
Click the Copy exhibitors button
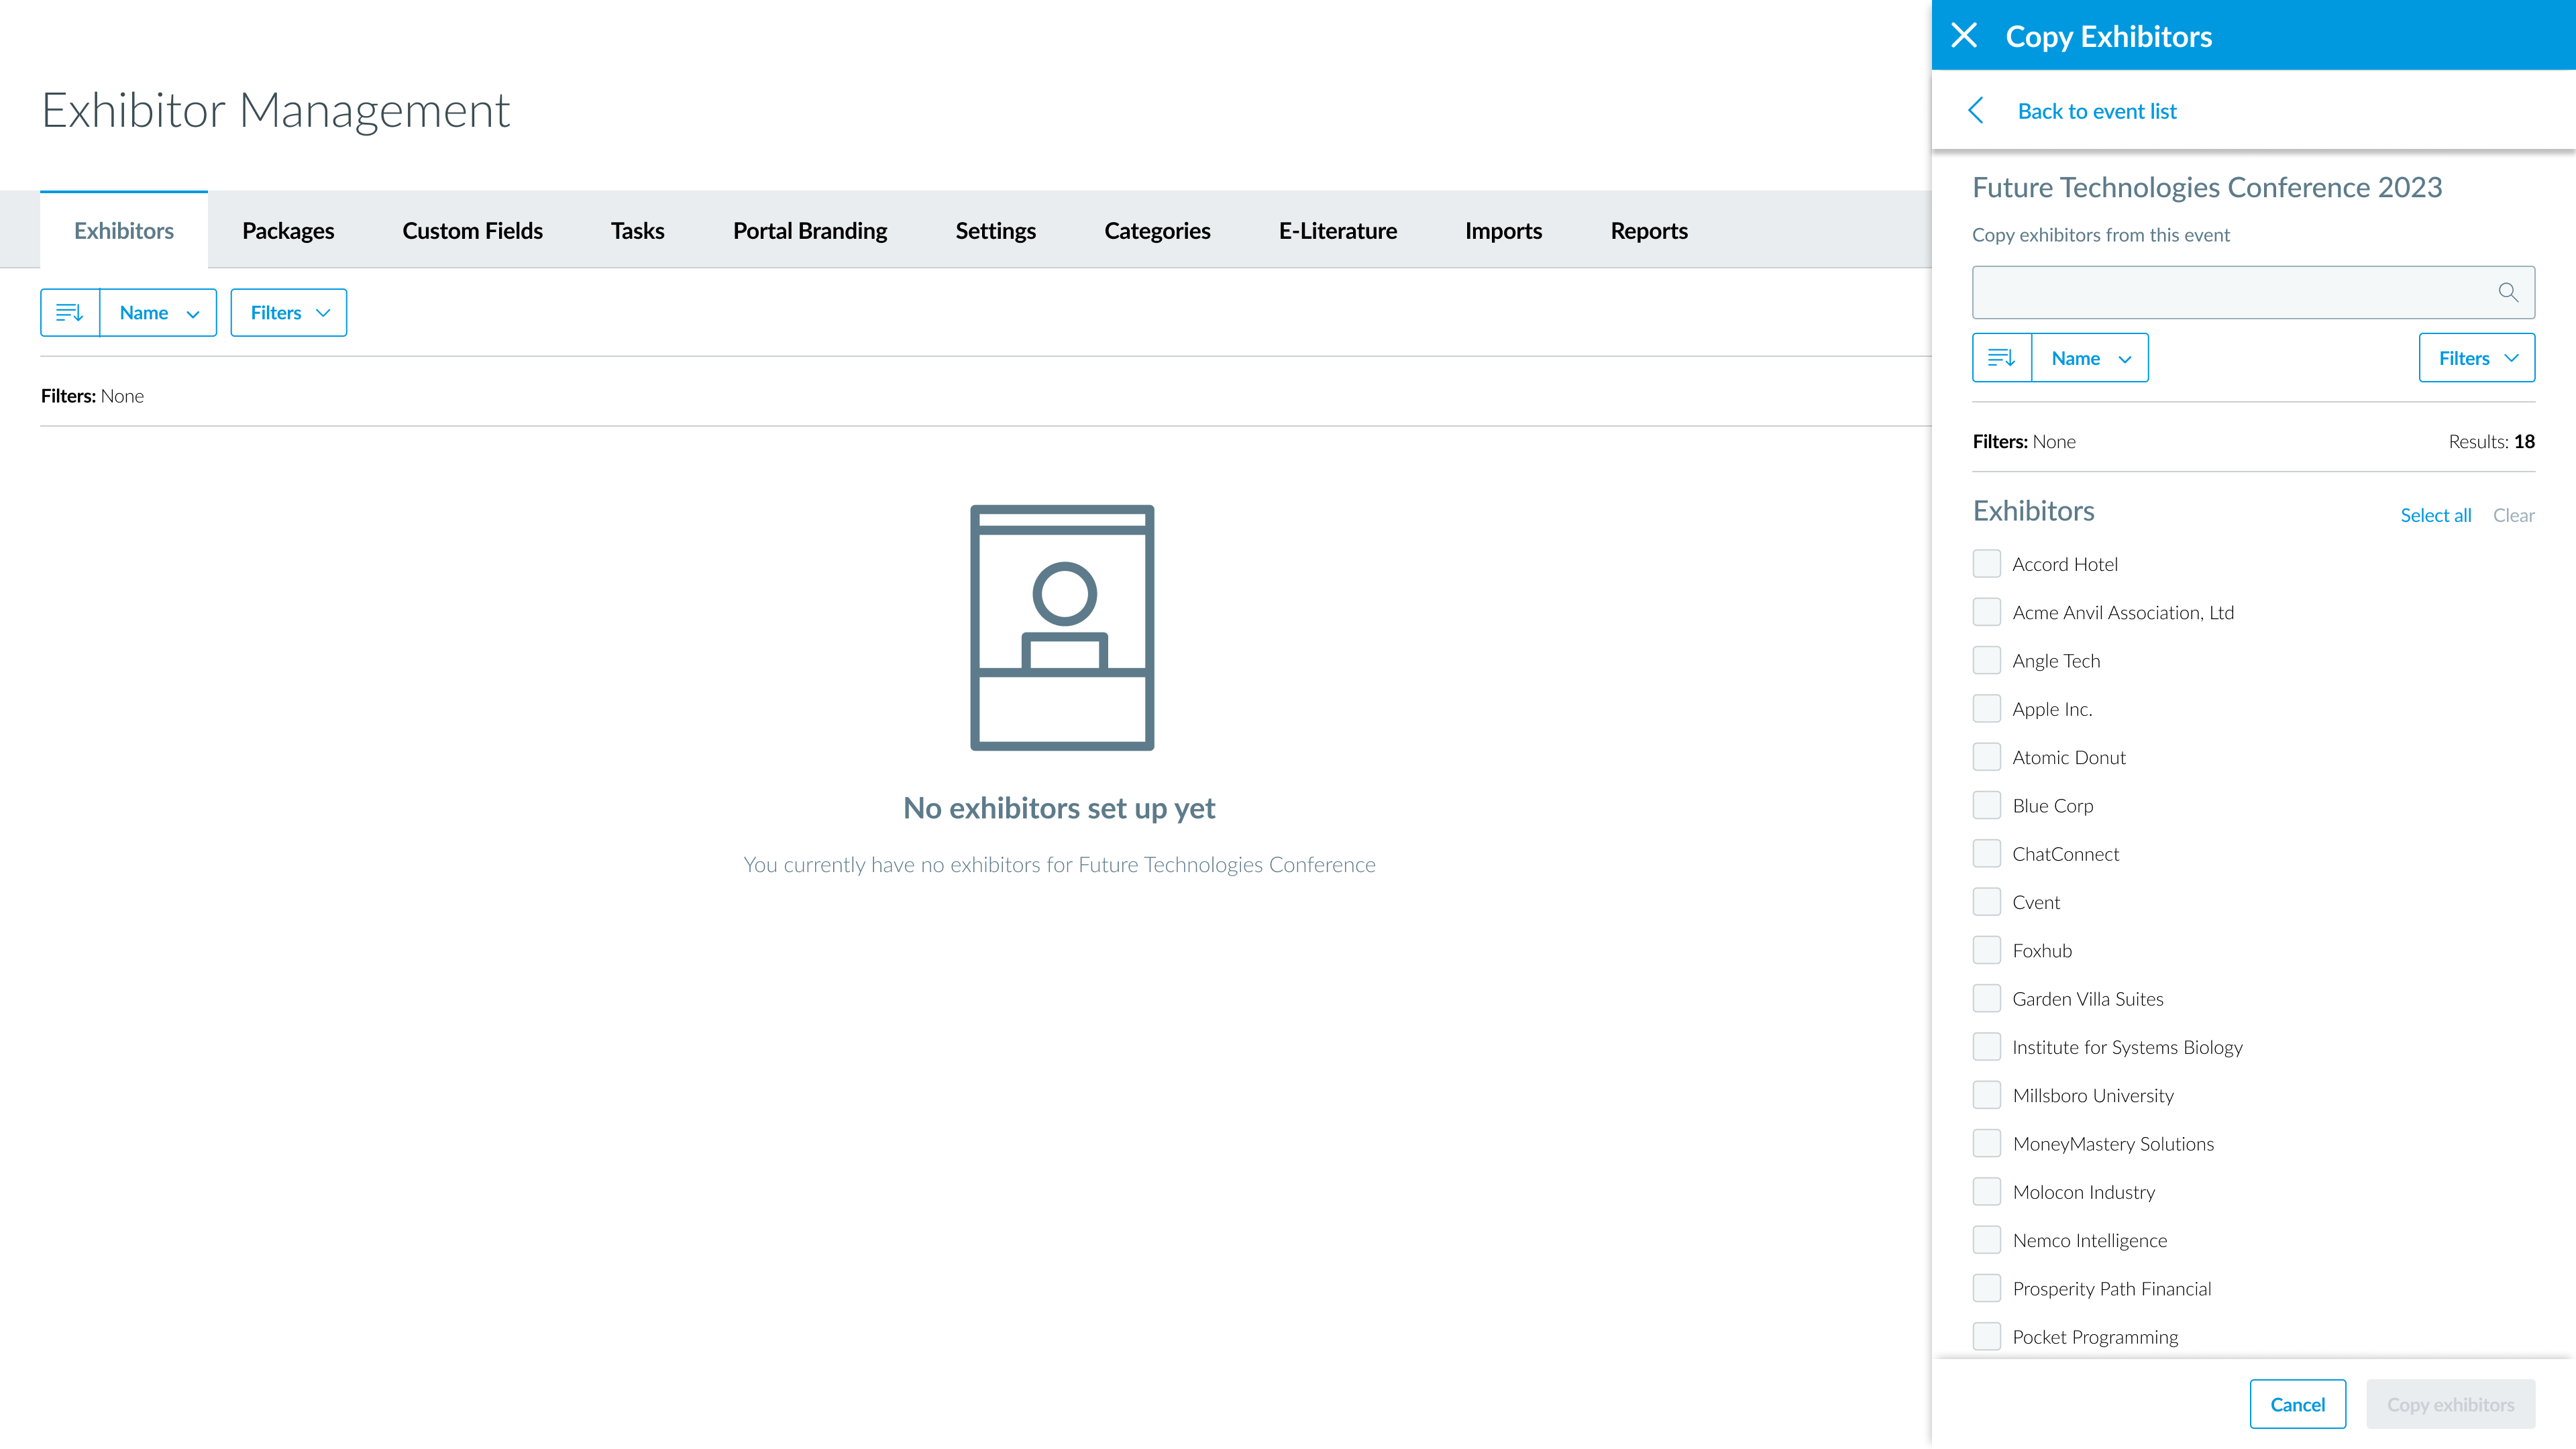click(x=2451, y=1404)
